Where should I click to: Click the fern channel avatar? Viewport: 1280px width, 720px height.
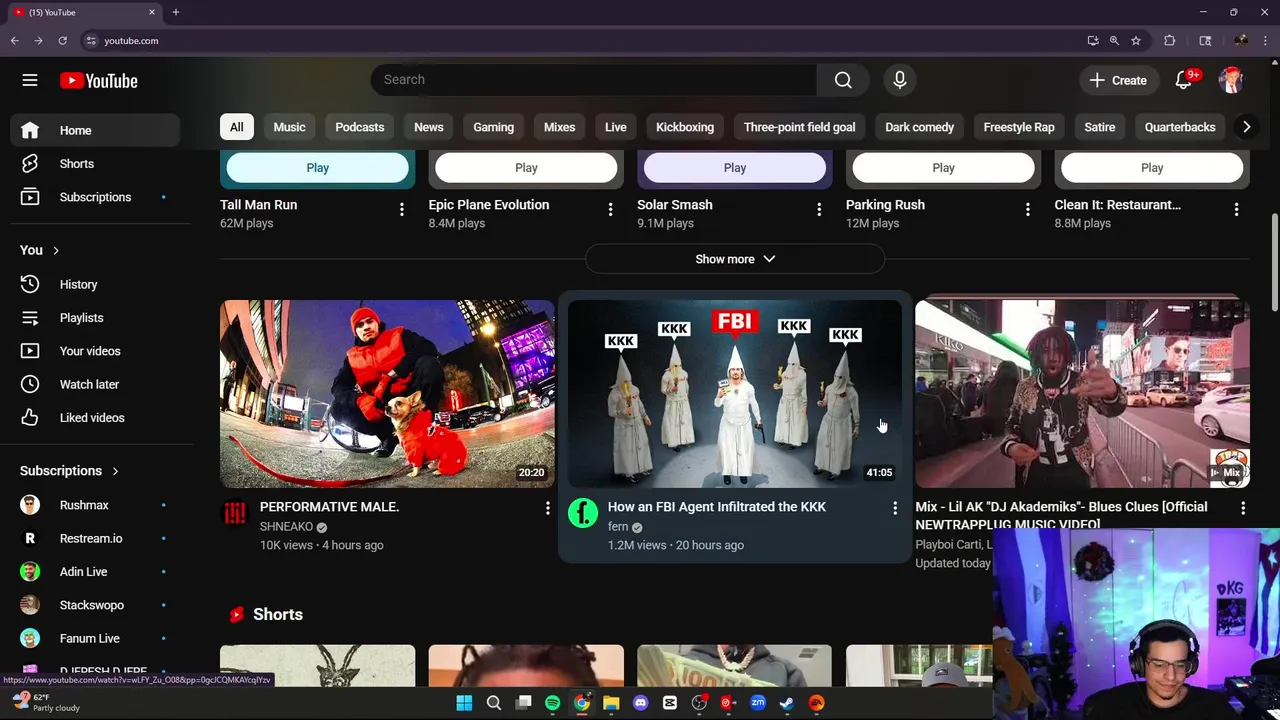(583, 513)
